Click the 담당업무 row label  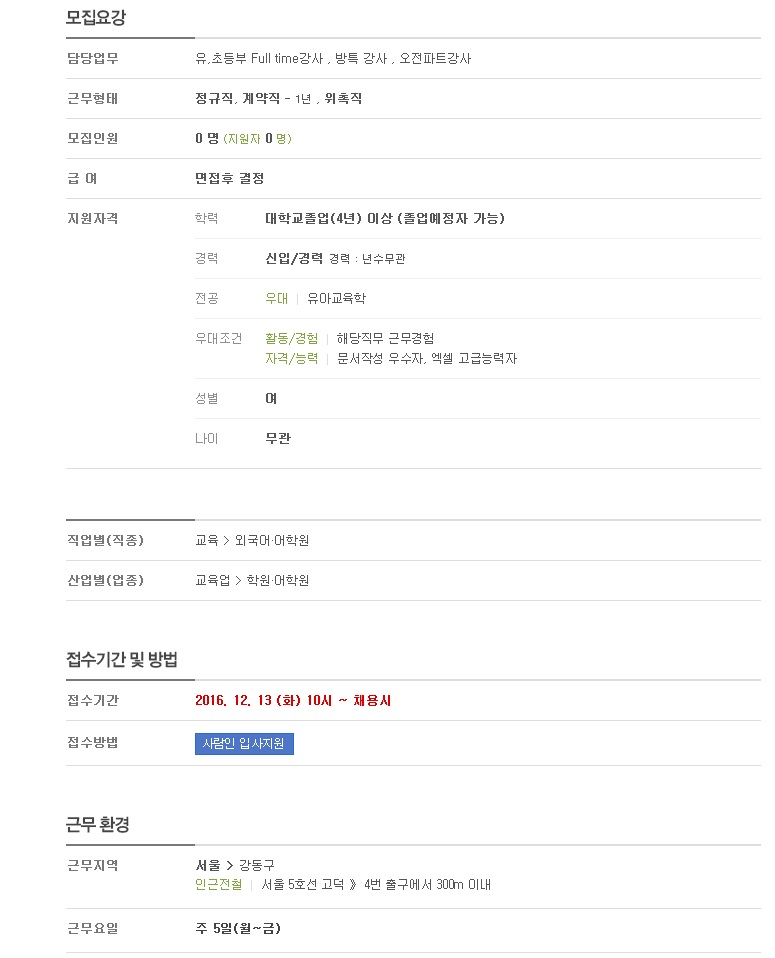(x=92, y=59)
